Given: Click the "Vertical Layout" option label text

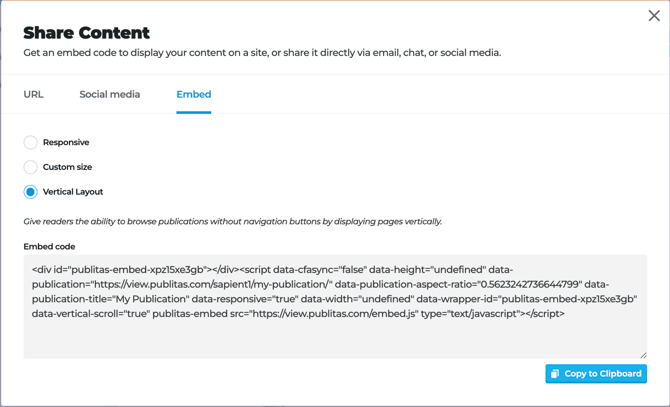Looking at the screenshot, I should [x=73, y=192].
